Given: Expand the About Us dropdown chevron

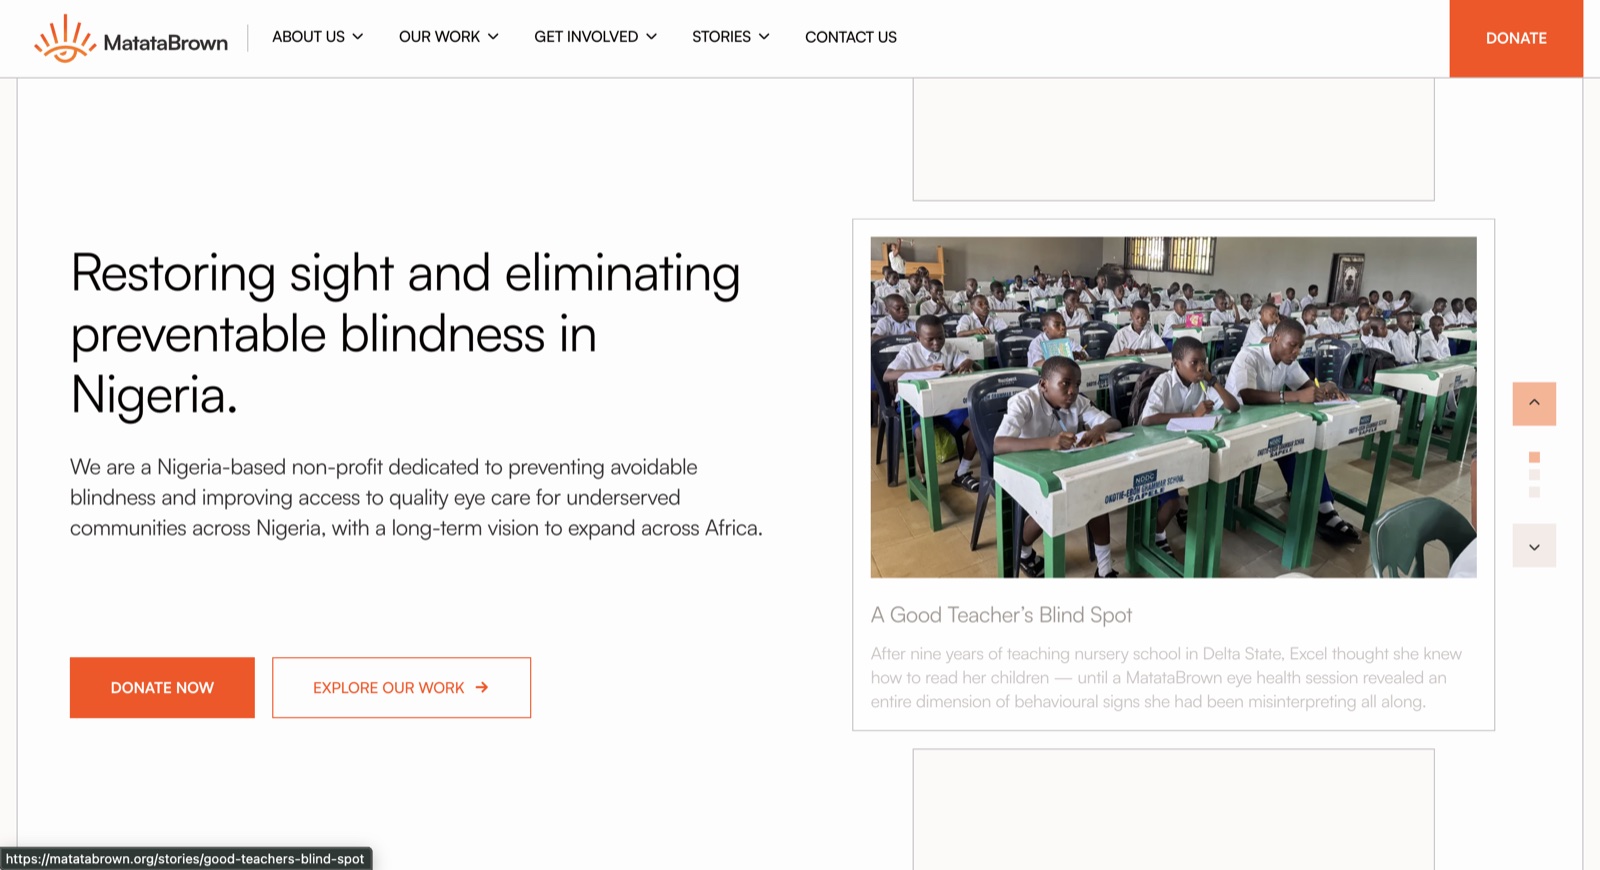Looking at the screenshot, I should pos(358,37).
